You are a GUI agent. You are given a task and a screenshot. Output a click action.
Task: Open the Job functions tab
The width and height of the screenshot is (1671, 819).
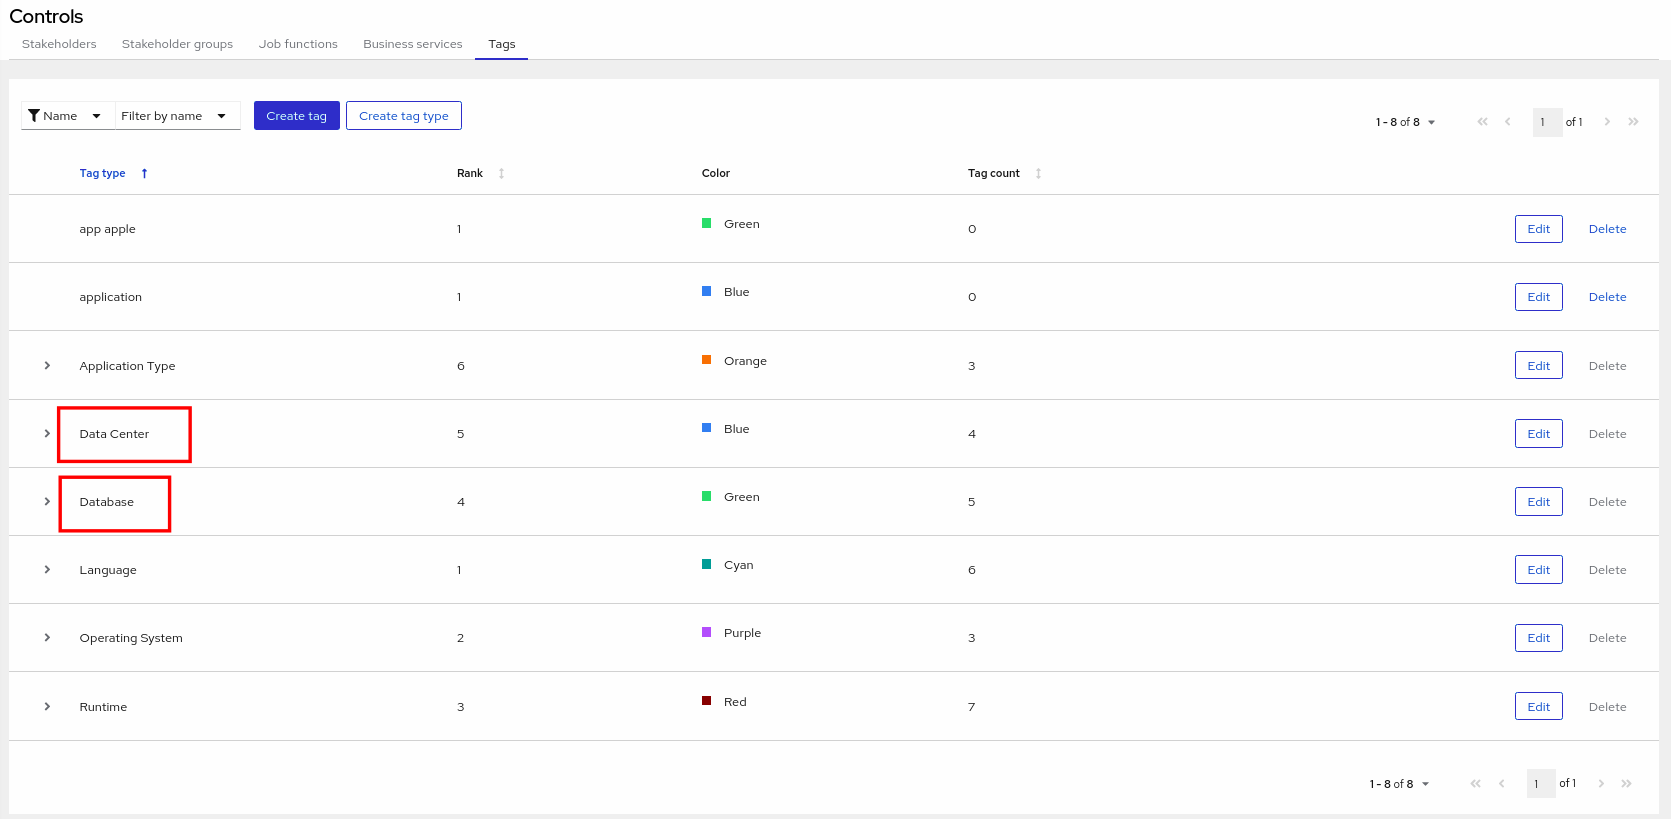(x=298, y=44)
